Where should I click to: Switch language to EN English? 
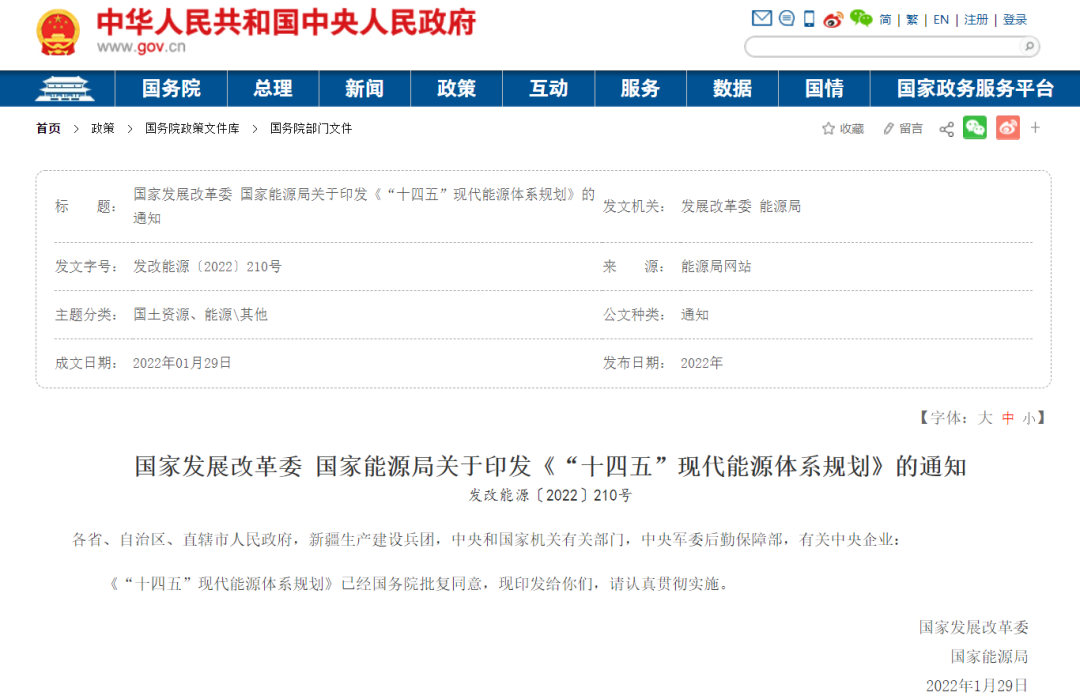[940, 18]
